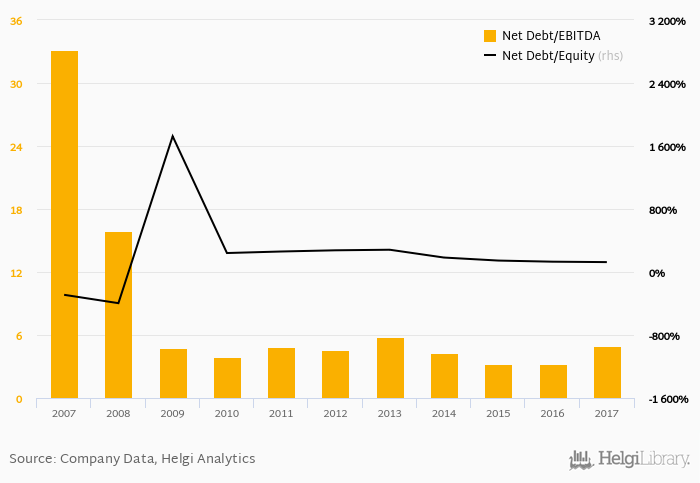This screenshot has height=483, width=700.
Task: Click the orange Net Debt/EBITDA legend swatch
Action: (489, 36)
